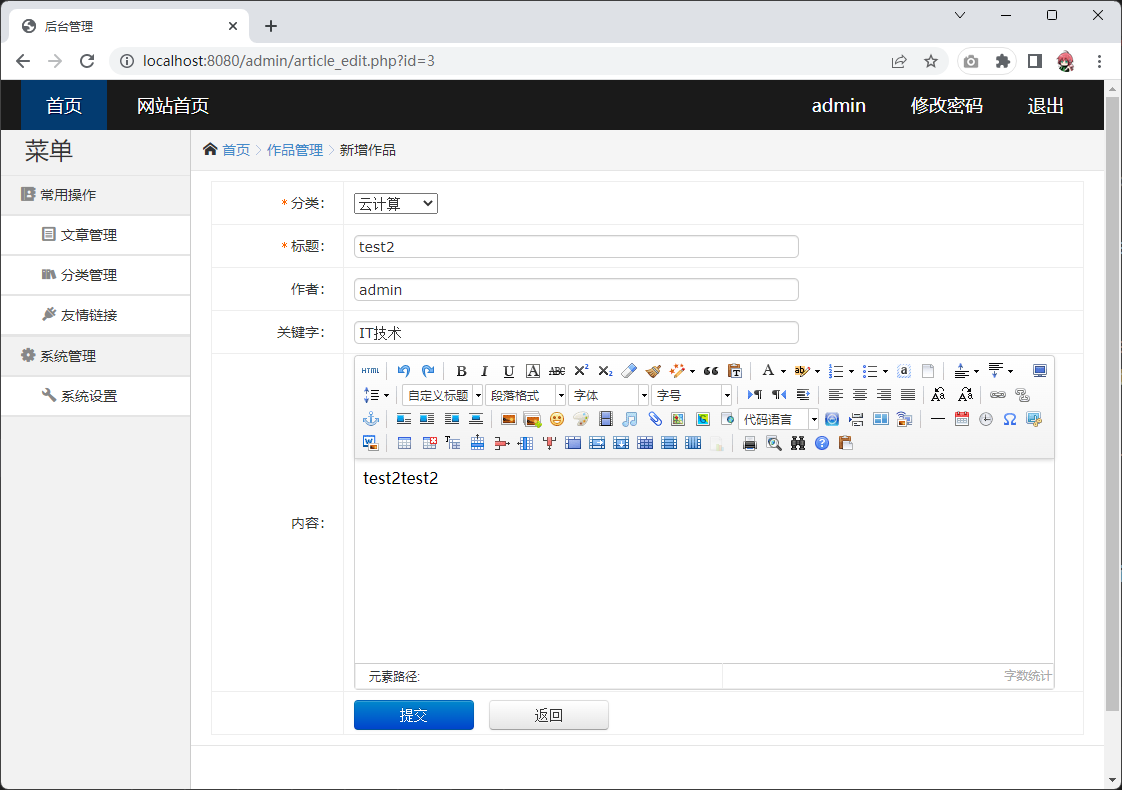
Task: Toggle italic formatting in the editor
Action: (x=485, y=371)
